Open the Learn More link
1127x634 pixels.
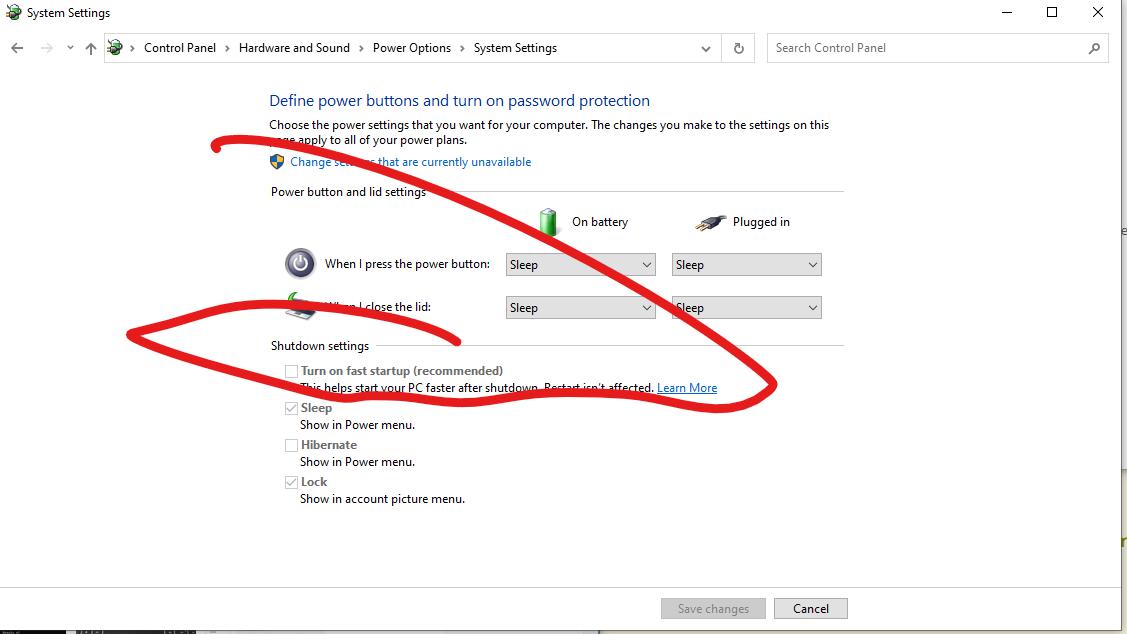pos(686,387)
